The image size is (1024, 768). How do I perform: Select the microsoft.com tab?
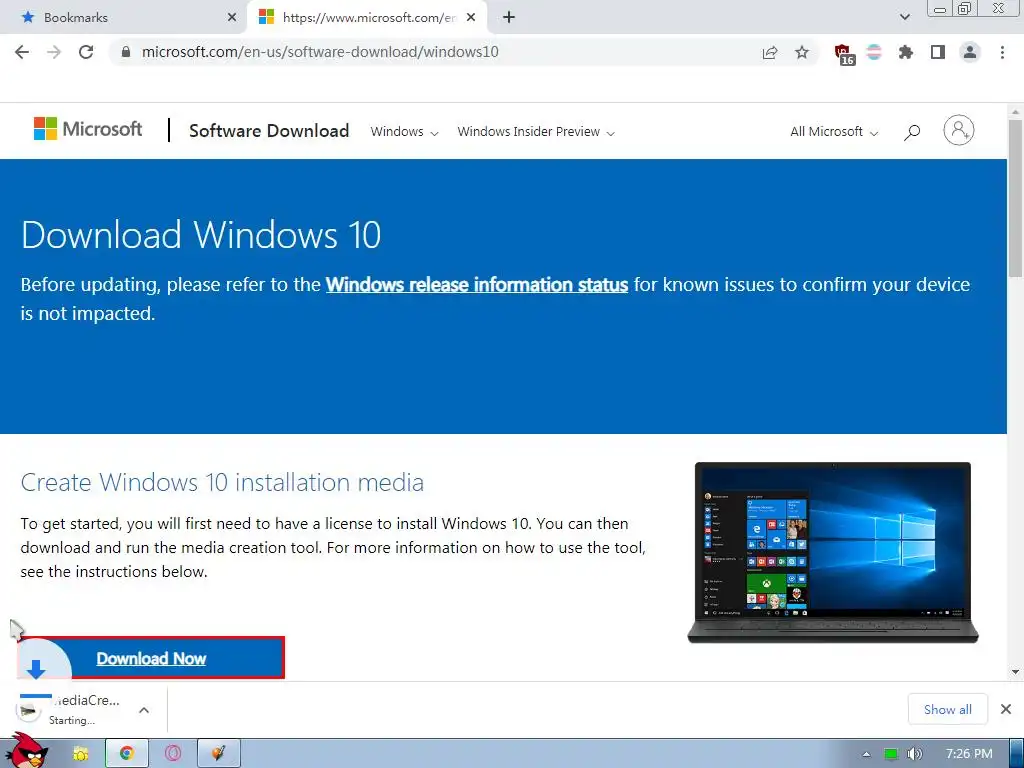coord(367,18)
